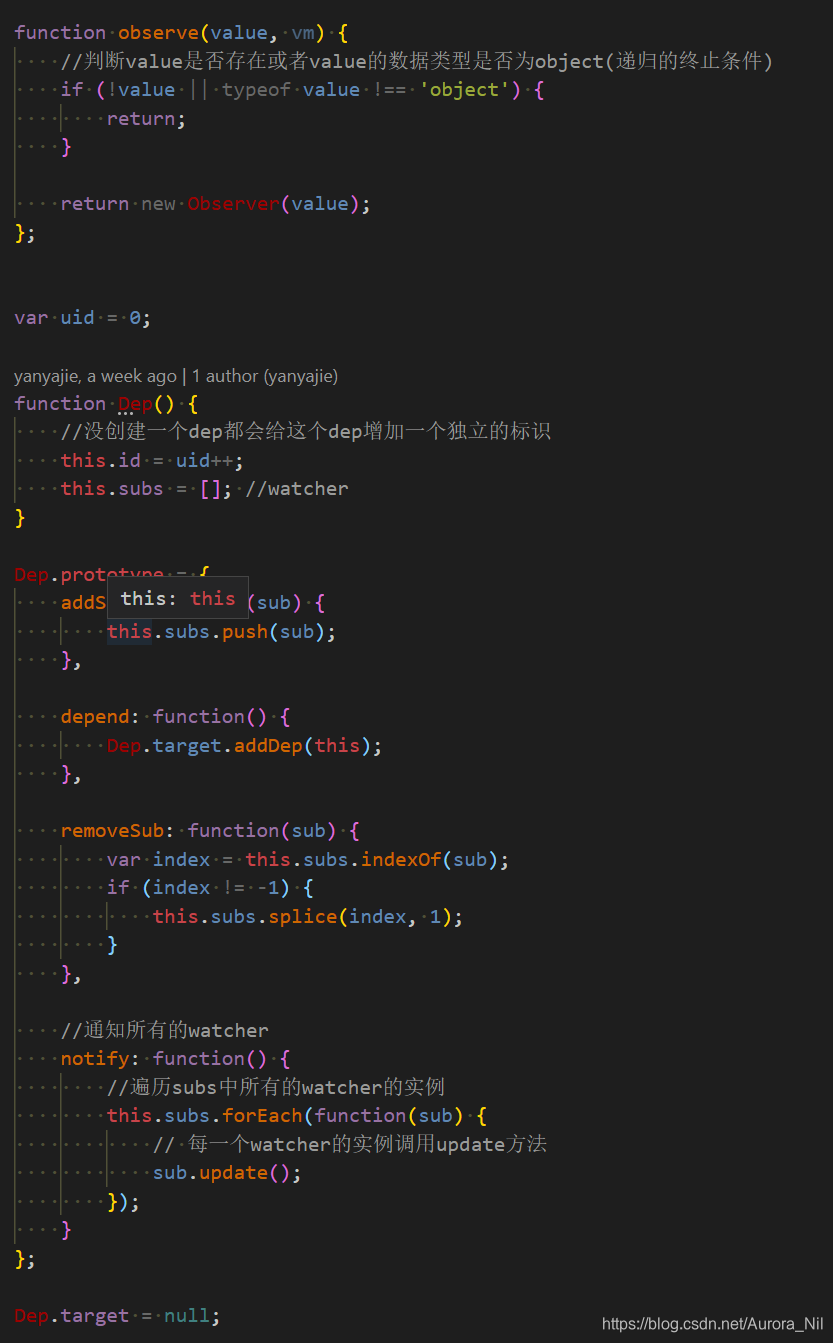
Task: Place cursor on the 'observe' function name
Action: (x=158, y=32)
